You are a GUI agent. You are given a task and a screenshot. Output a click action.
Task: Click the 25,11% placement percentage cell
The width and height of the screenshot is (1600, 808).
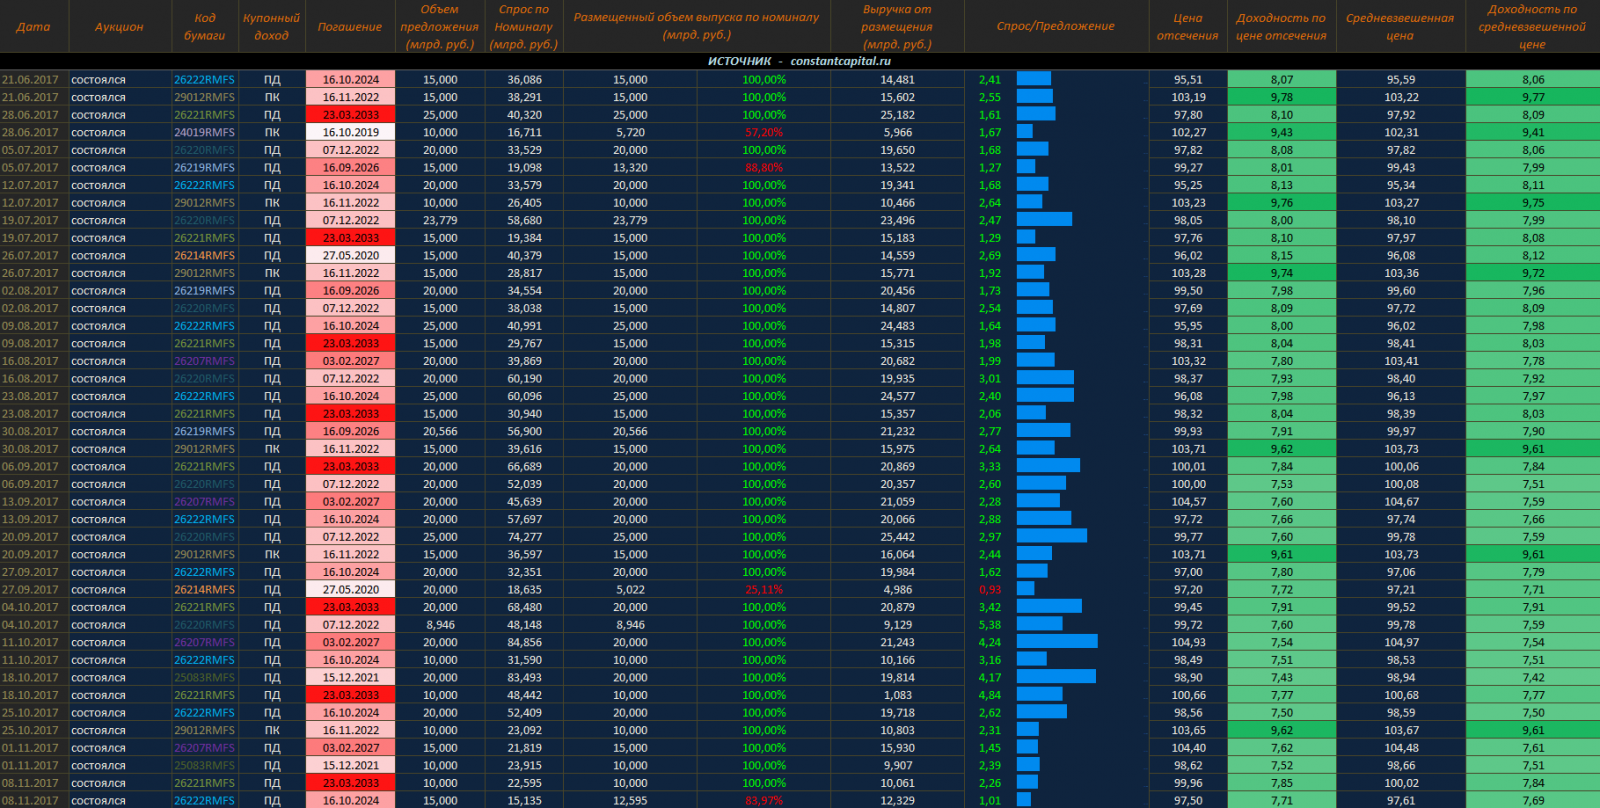(764, 590)
